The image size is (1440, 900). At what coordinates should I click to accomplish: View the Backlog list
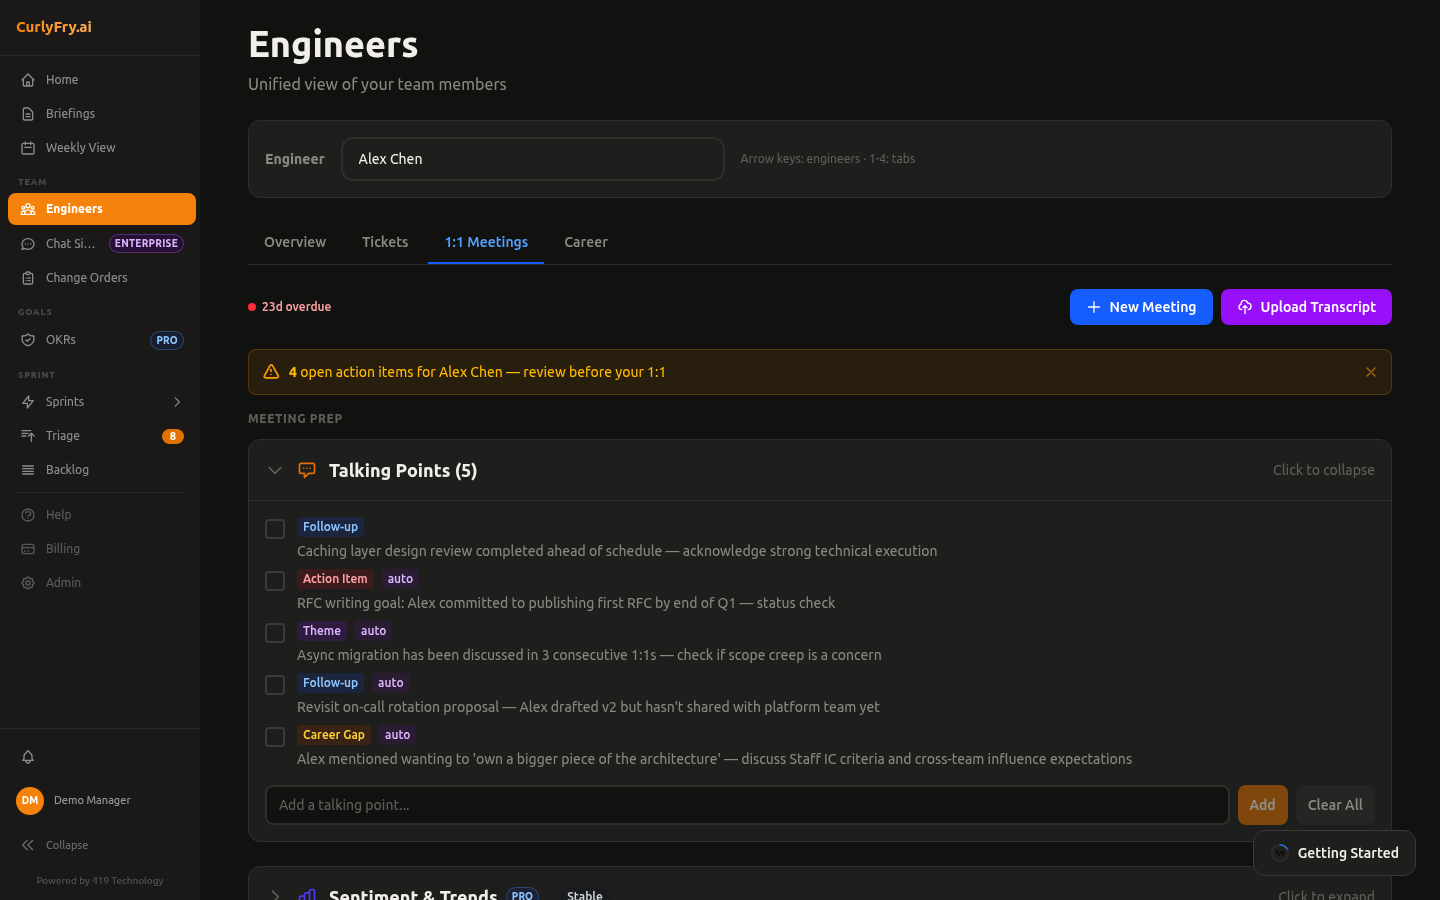[x=67, y=469]
